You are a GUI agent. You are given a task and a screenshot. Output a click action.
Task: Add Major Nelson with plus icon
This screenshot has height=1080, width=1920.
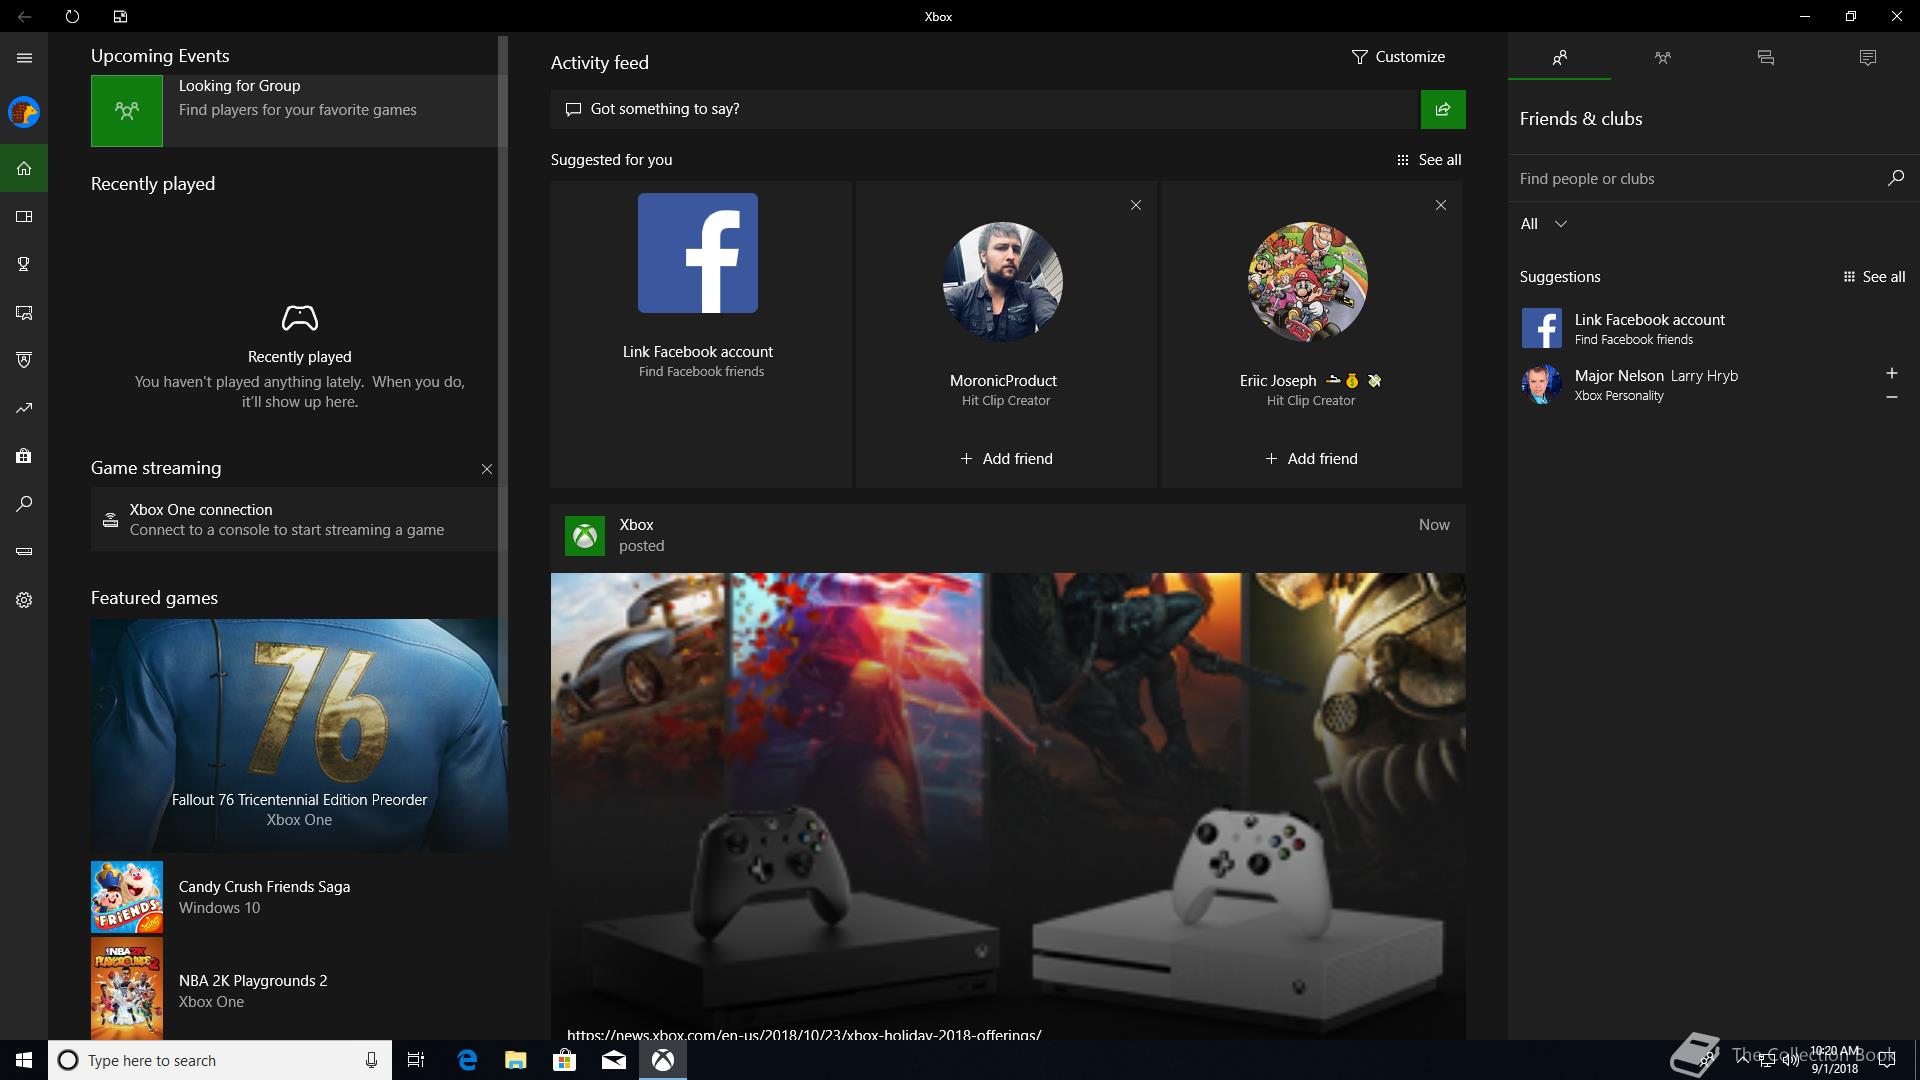1891,373
